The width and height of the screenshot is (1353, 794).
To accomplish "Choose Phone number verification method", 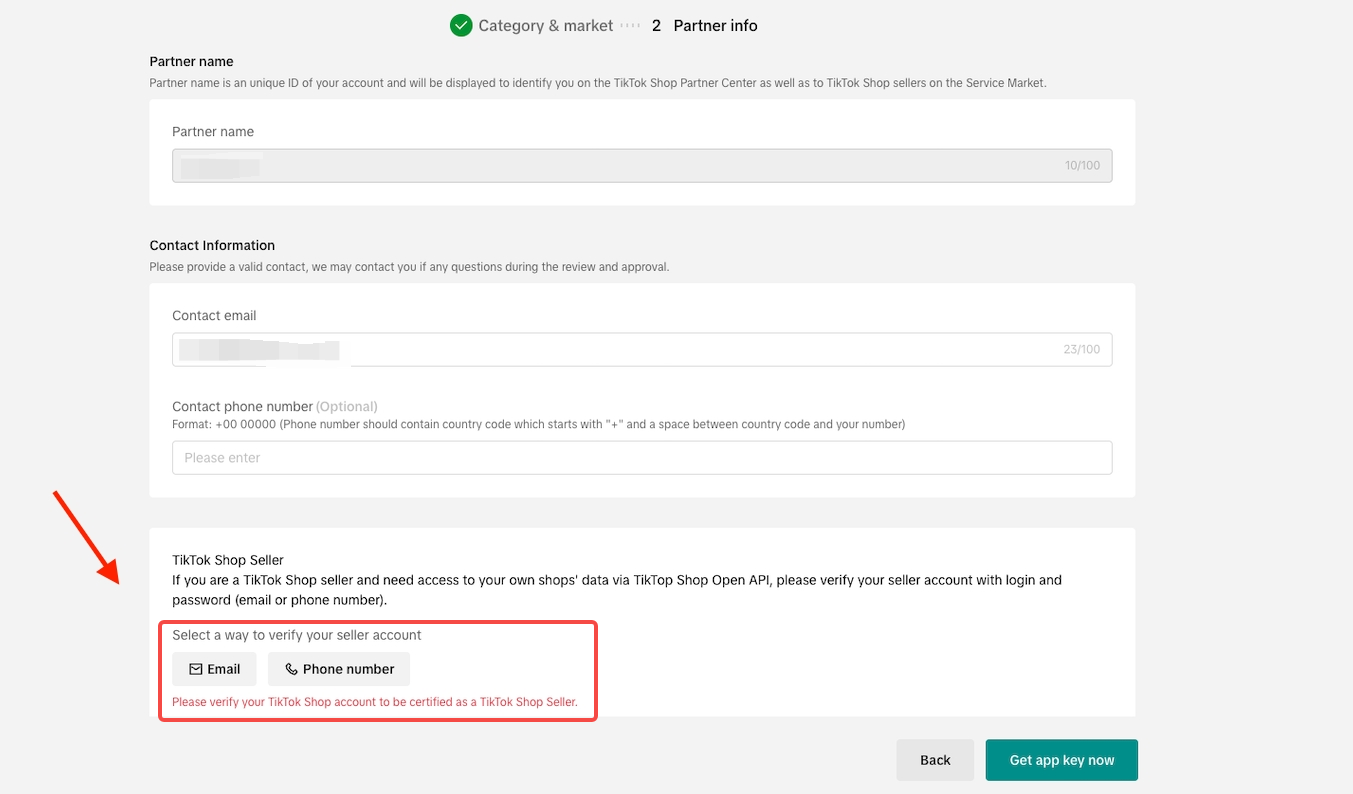I will point(339,669).
